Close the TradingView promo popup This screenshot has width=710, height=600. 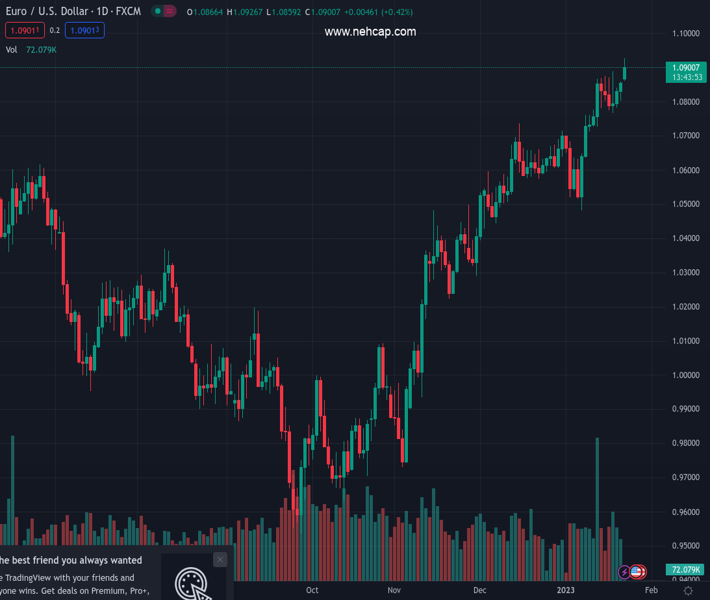pos(220,559)
